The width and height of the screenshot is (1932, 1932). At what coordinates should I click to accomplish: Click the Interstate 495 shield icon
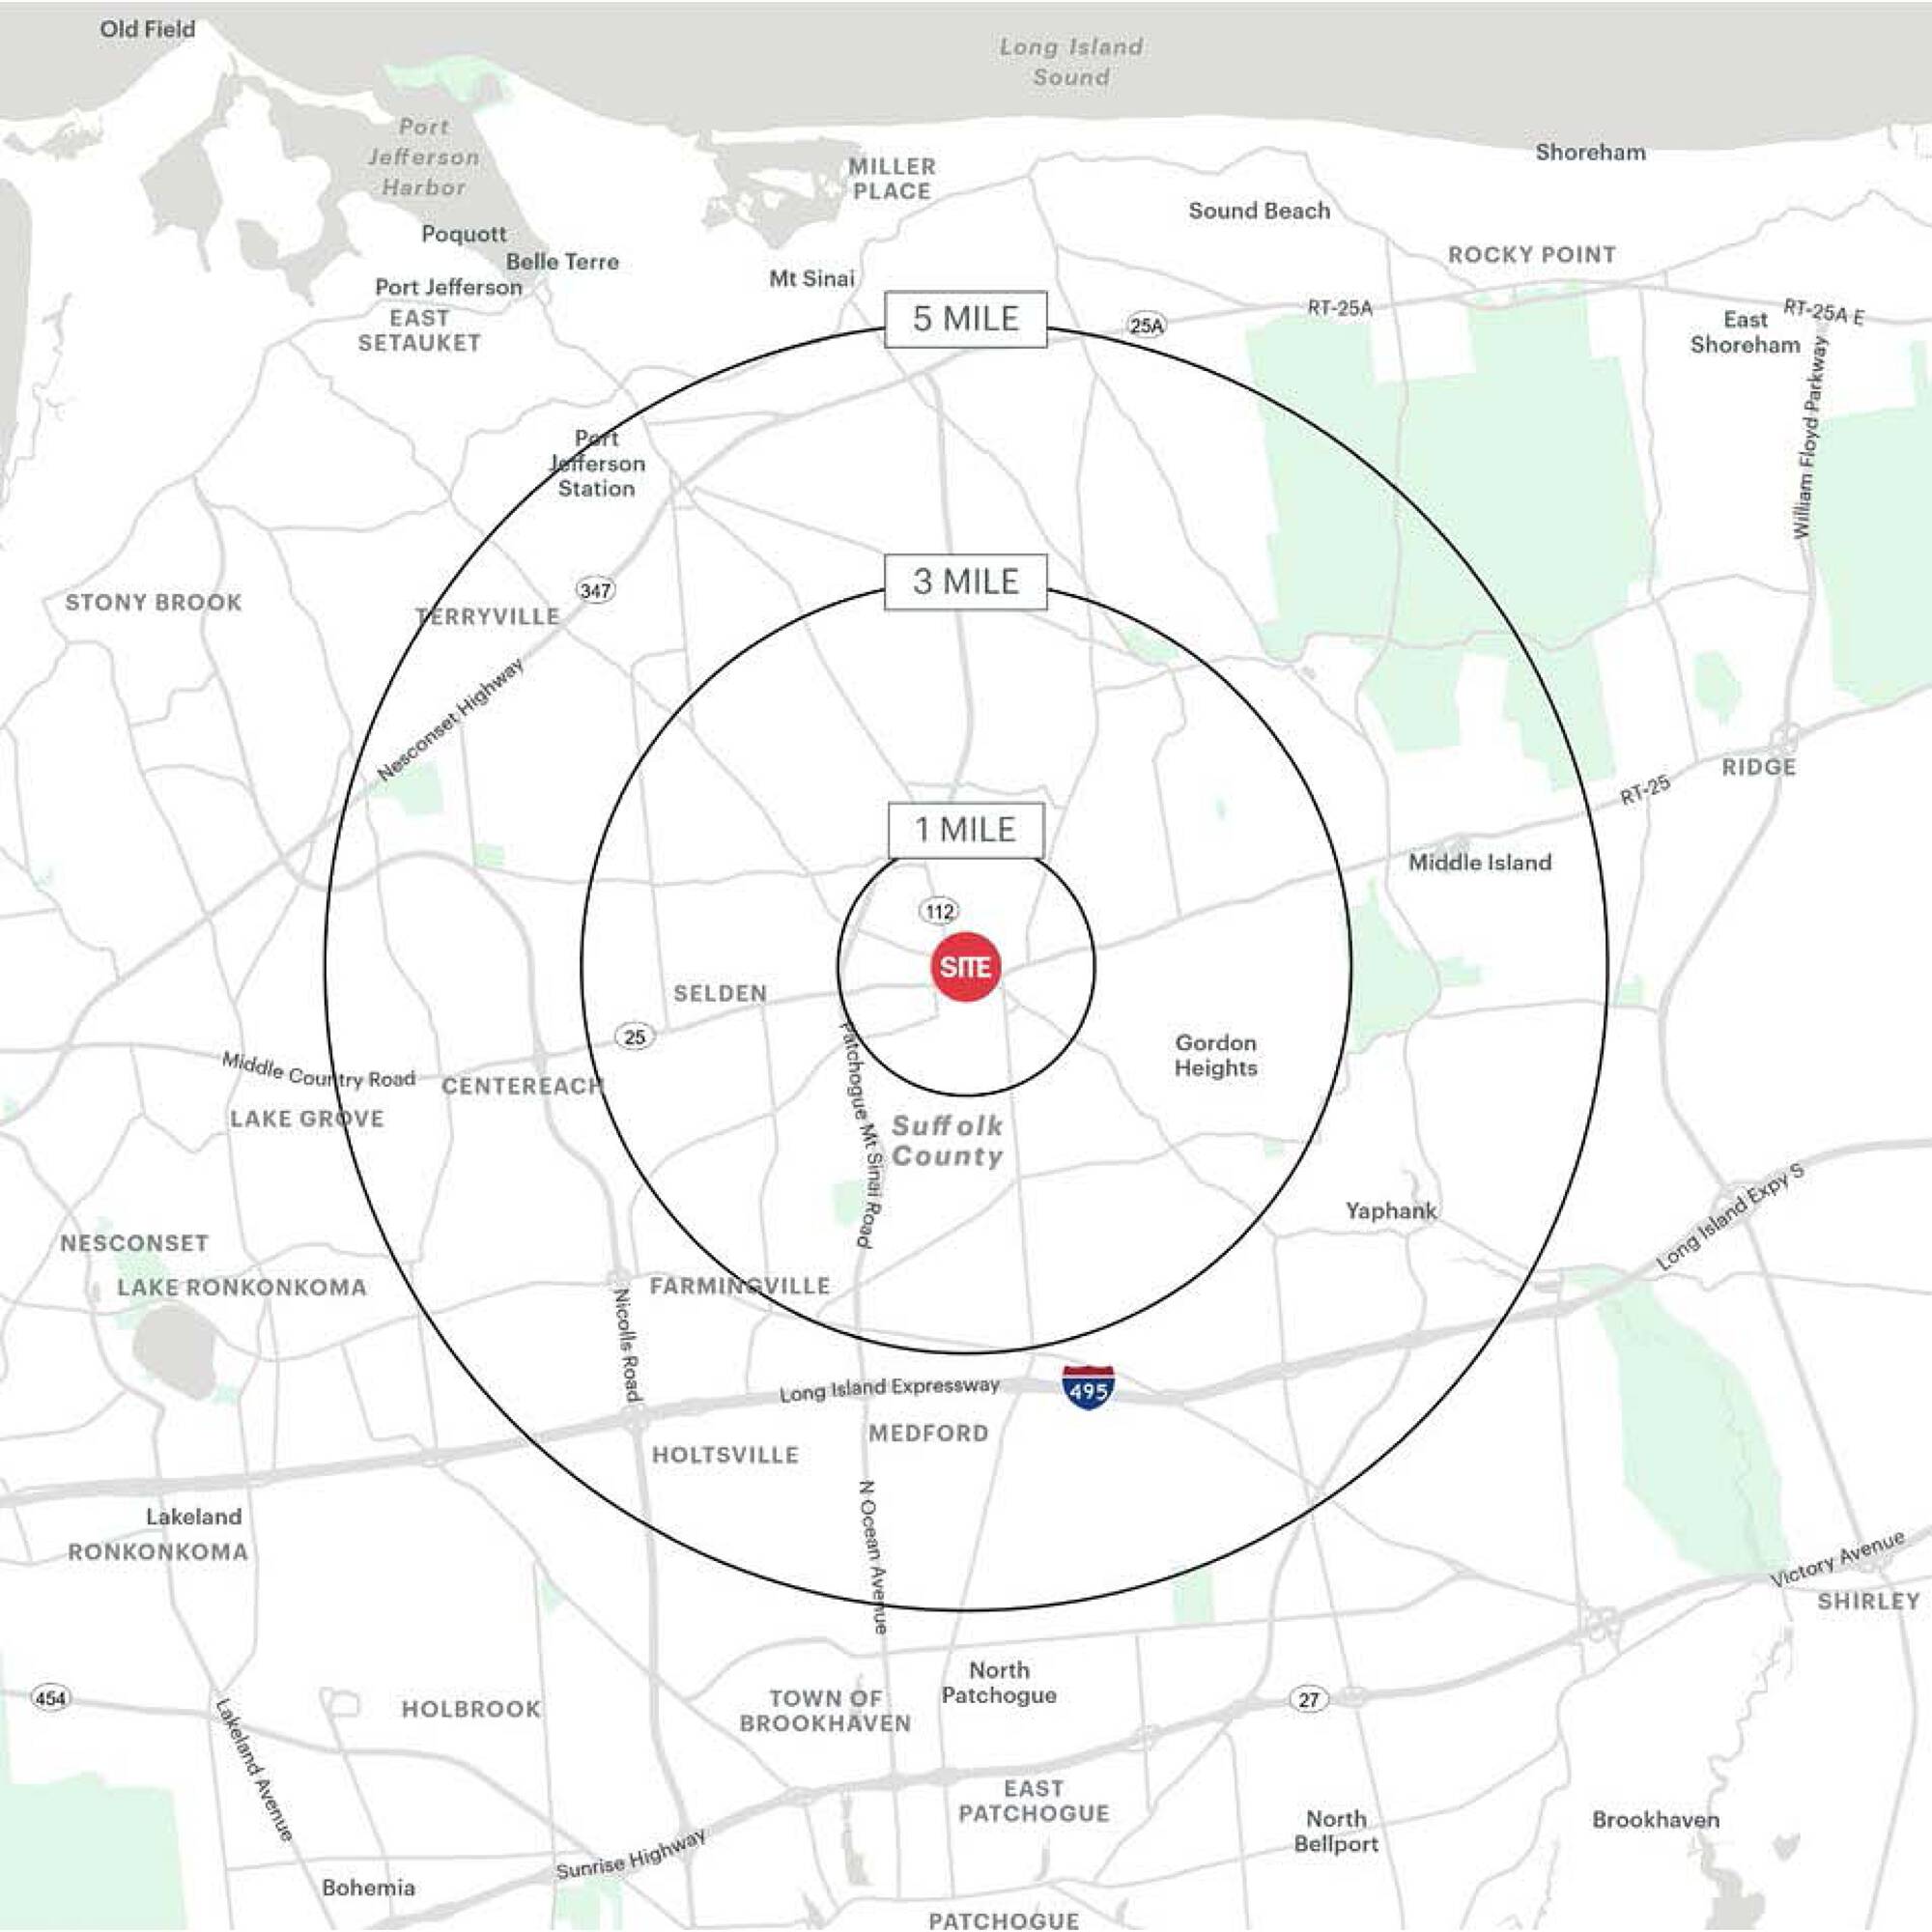pos(1088,1388)
